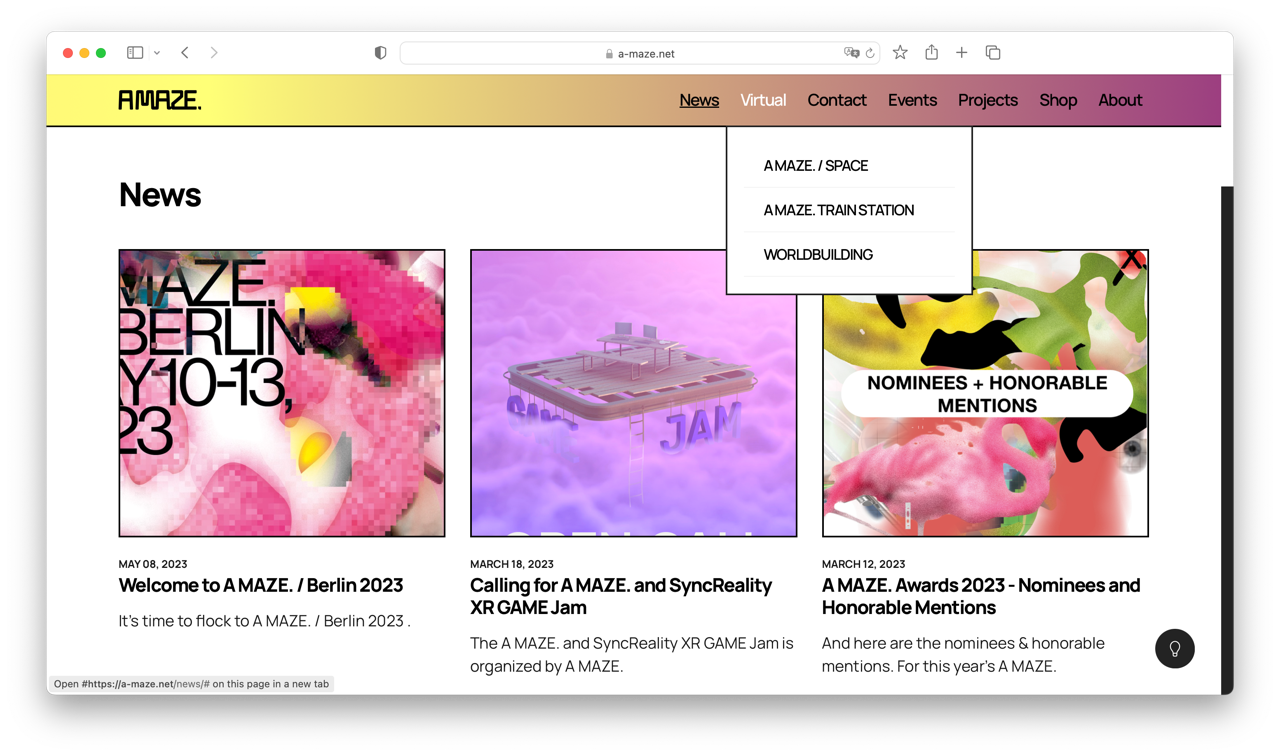
Task: Open the privacy shield report icon
Action: pos(380,53)
